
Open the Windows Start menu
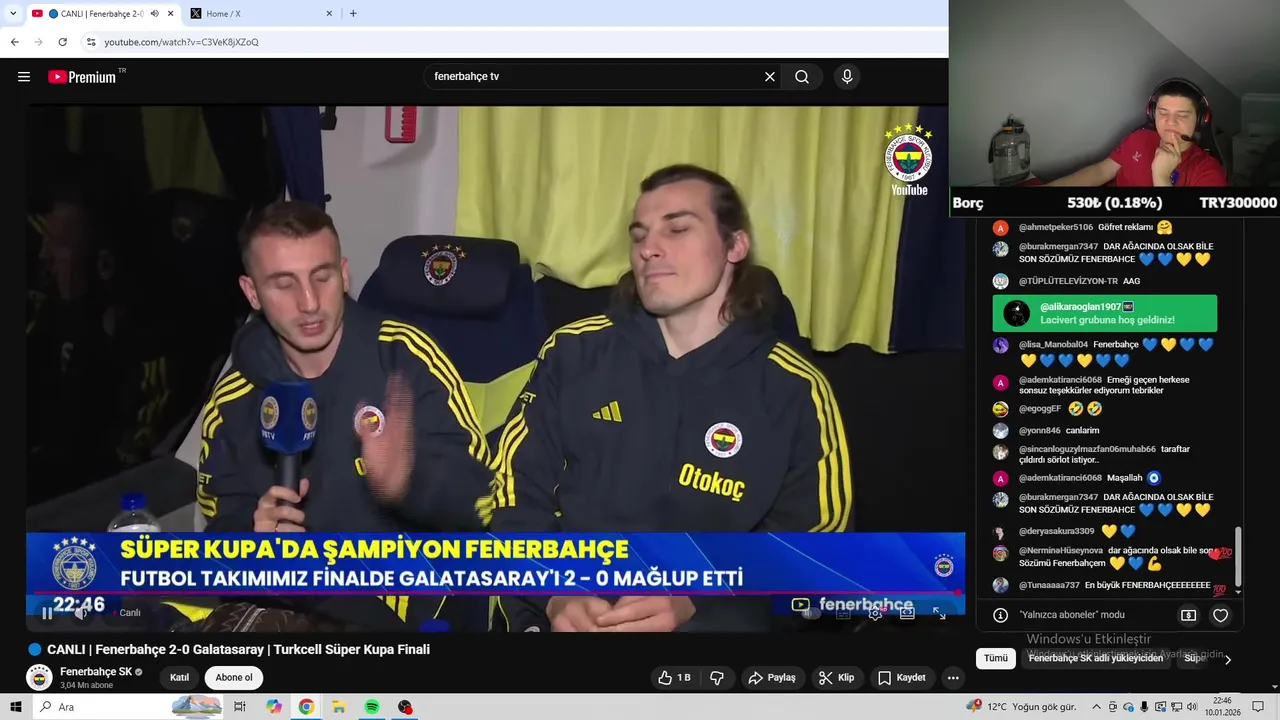pyautogui.click(x=16, y=707)
